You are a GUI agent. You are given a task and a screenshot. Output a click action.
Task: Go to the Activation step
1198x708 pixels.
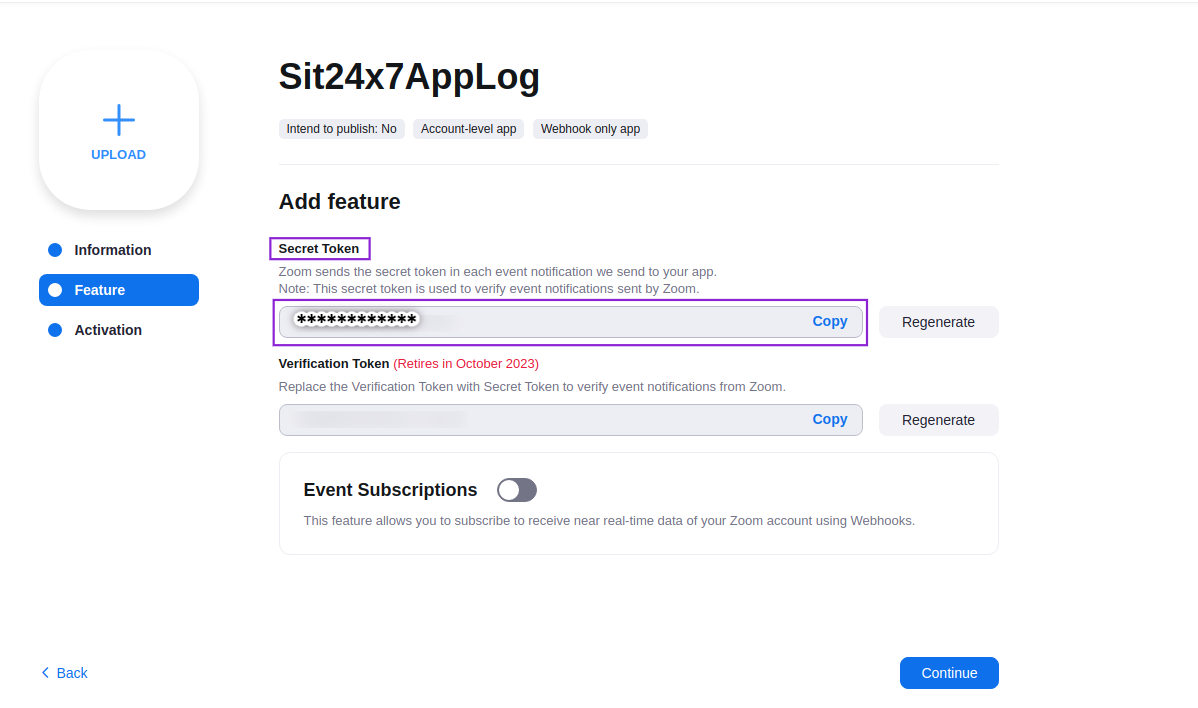108,330
